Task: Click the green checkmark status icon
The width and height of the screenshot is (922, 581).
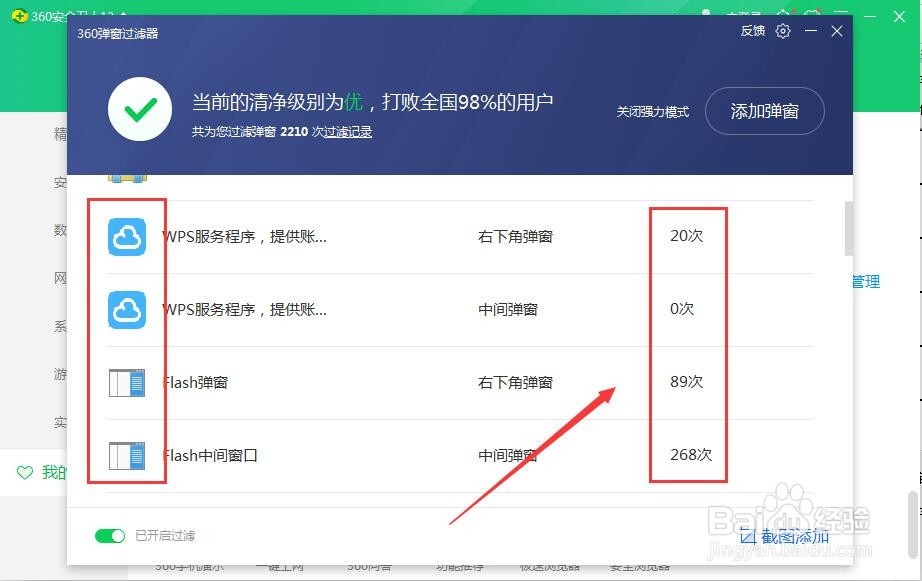Action: [x=140, y=109]
